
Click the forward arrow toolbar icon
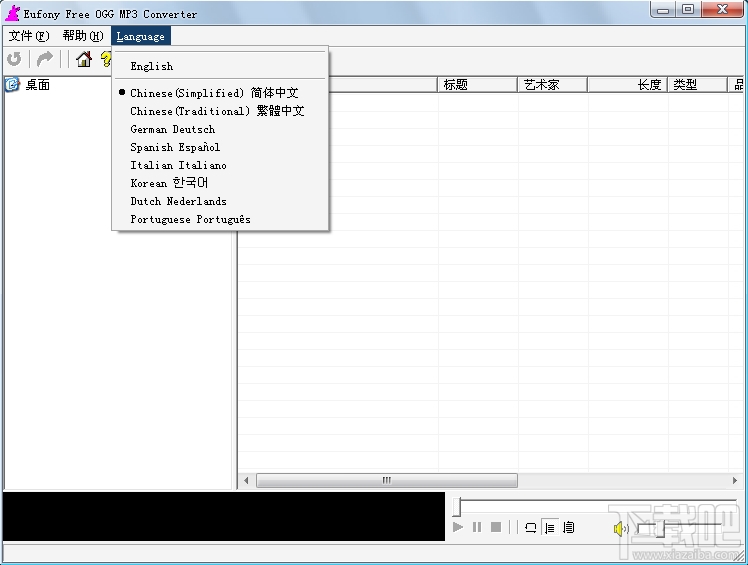(x=45, y=59)
